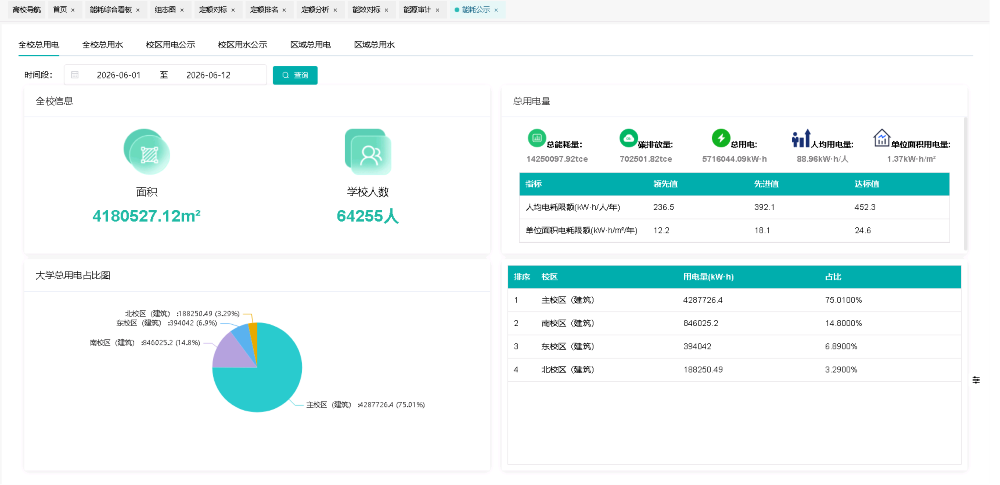Switch to the 能效对标 tab
1000x485 pixels.
pos(365,10)
